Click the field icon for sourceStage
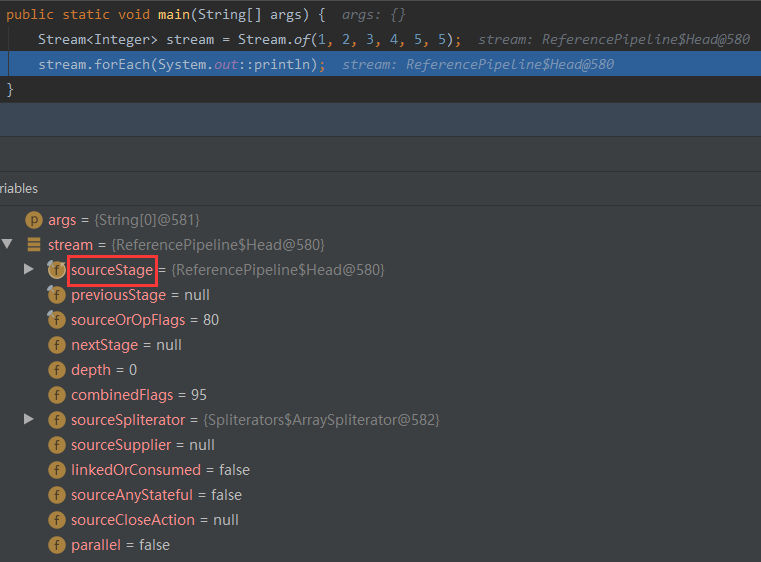Screen dimensions: 761x562 point(56,270)
